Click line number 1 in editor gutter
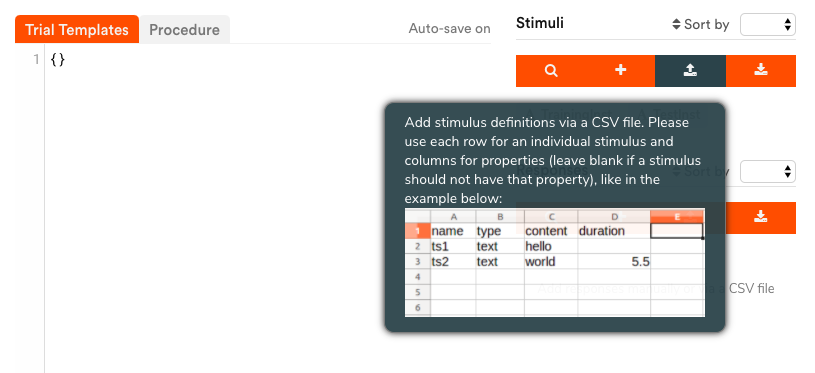This screenshot has width=815, height=373. [36, 60]
